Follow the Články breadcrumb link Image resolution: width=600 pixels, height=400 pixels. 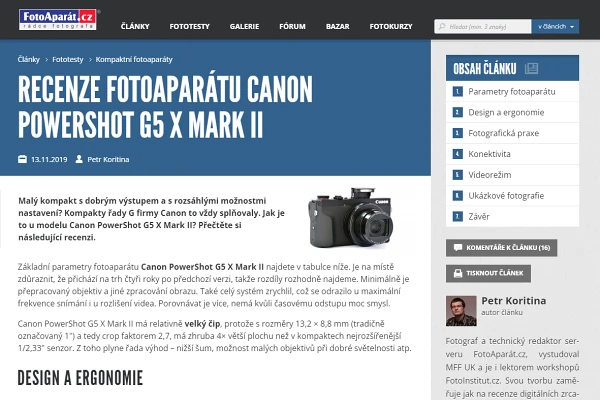click(29, 59)
